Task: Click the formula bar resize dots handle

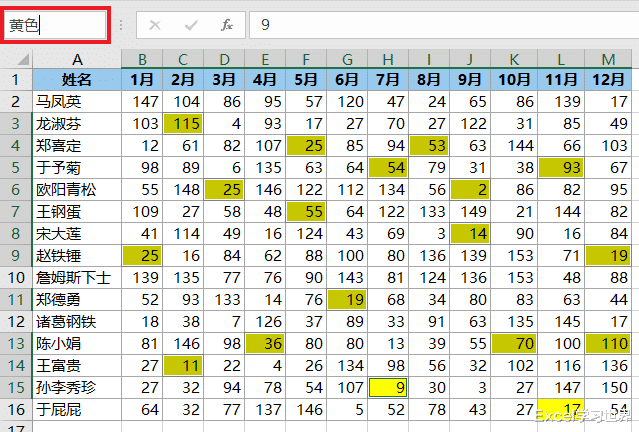Action: click(x=121, y=25)
